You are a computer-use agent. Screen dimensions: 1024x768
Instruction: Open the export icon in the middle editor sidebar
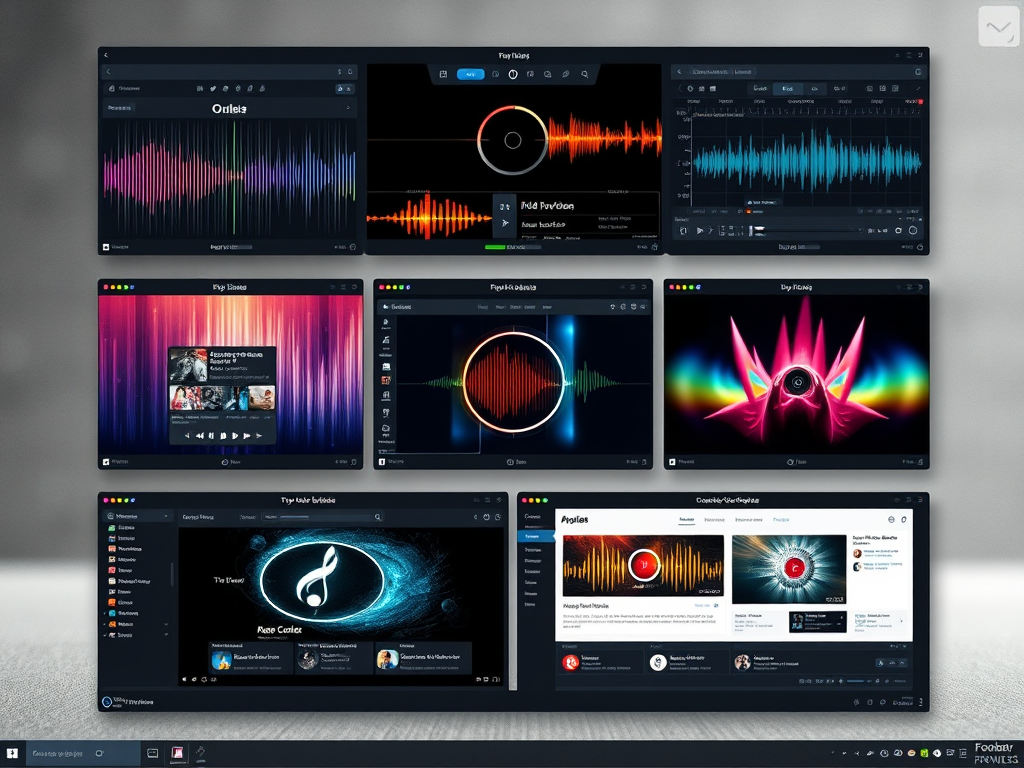(x=386, y=427)
